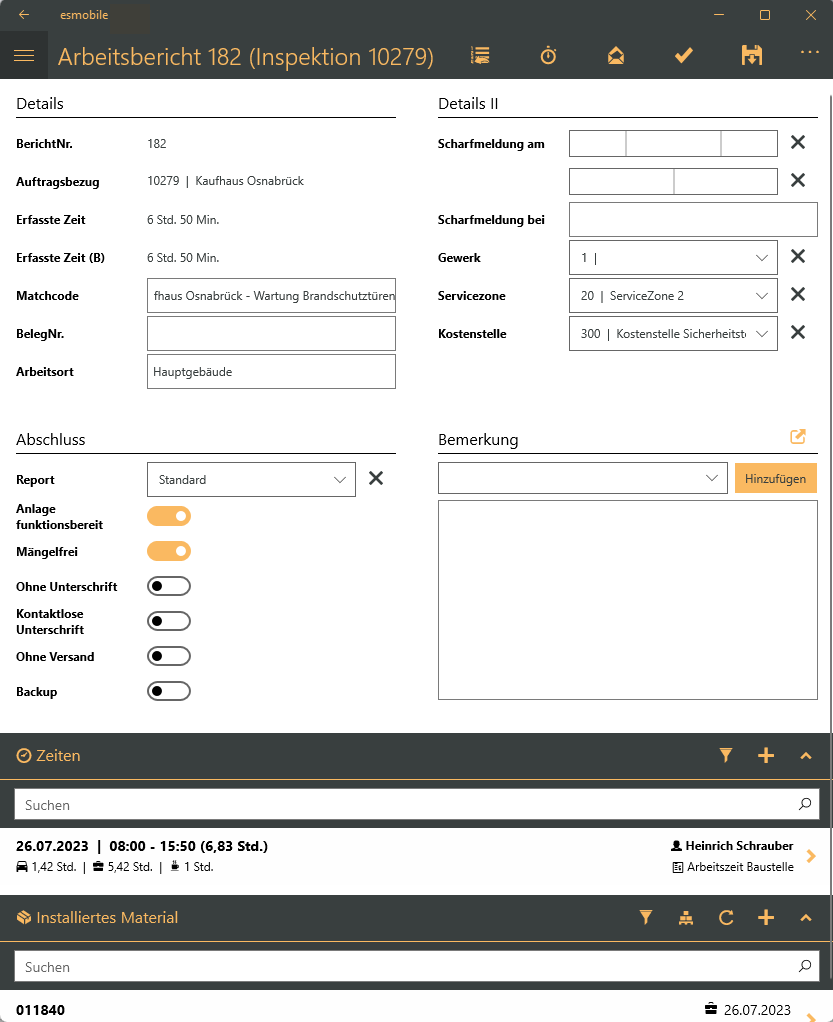Screen dimensions: 833x1022
Task: Open the more options ellipsis menu
Action: click(x=810, y=51)
